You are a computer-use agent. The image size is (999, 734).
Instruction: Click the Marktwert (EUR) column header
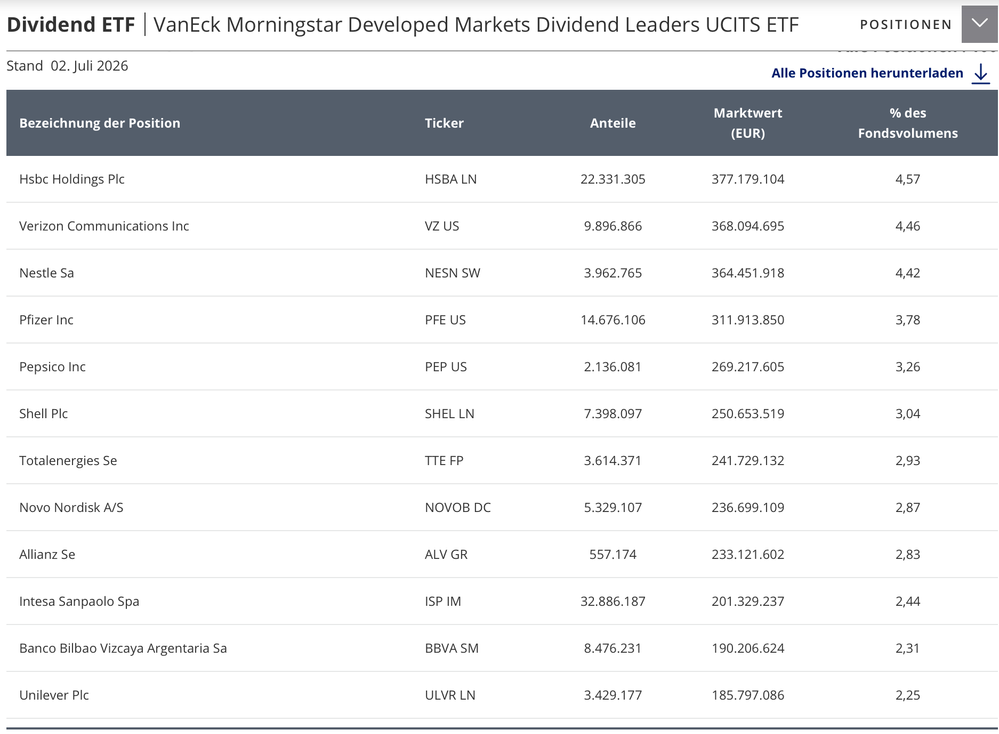pyautogui.click(x=748, y=123)
